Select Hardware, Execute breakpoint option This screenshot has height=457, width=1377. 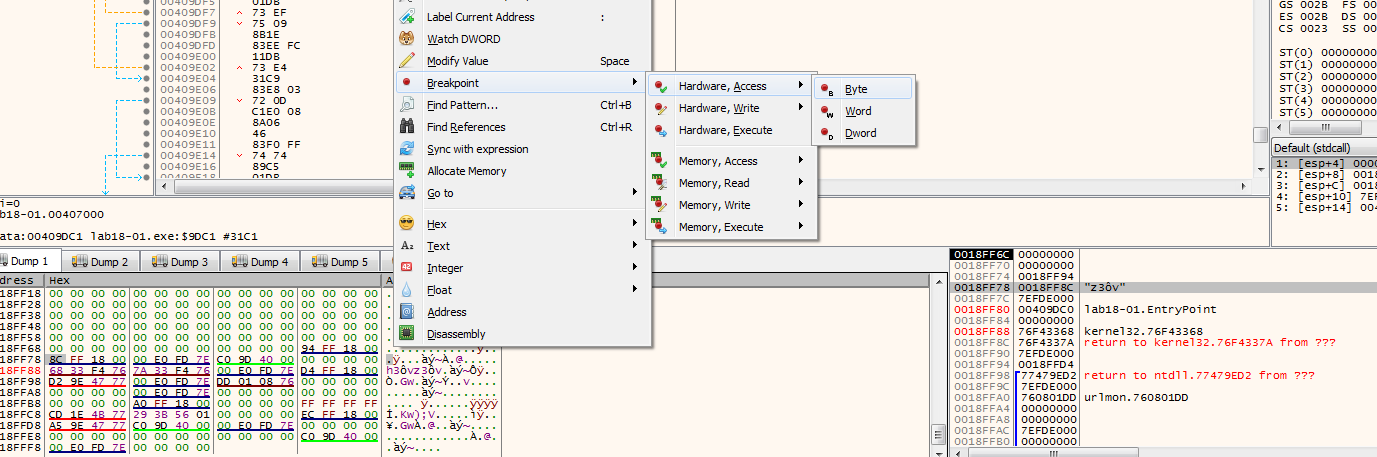pyautogui.click(x=731, y=130)
